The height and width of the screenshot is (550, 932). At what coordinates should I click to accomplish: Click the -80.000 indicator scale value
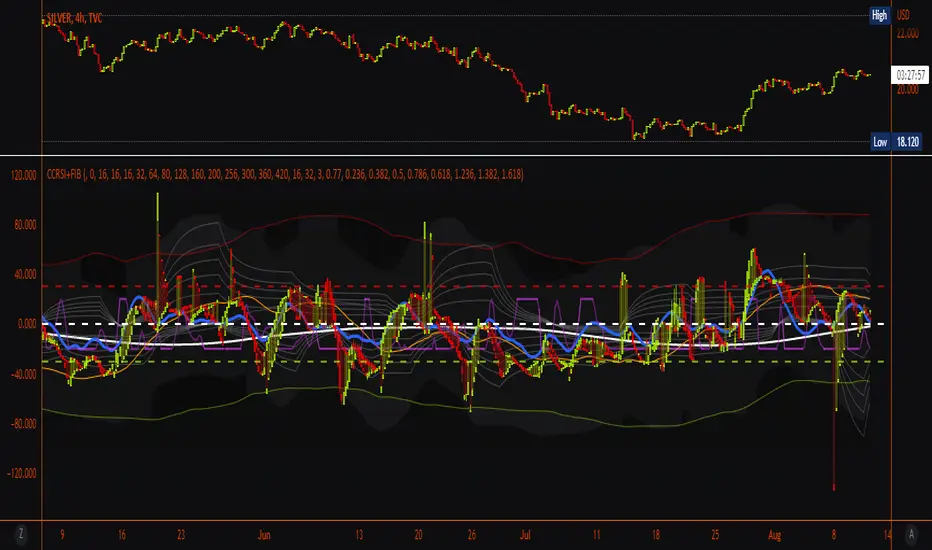tap(23, 424)
